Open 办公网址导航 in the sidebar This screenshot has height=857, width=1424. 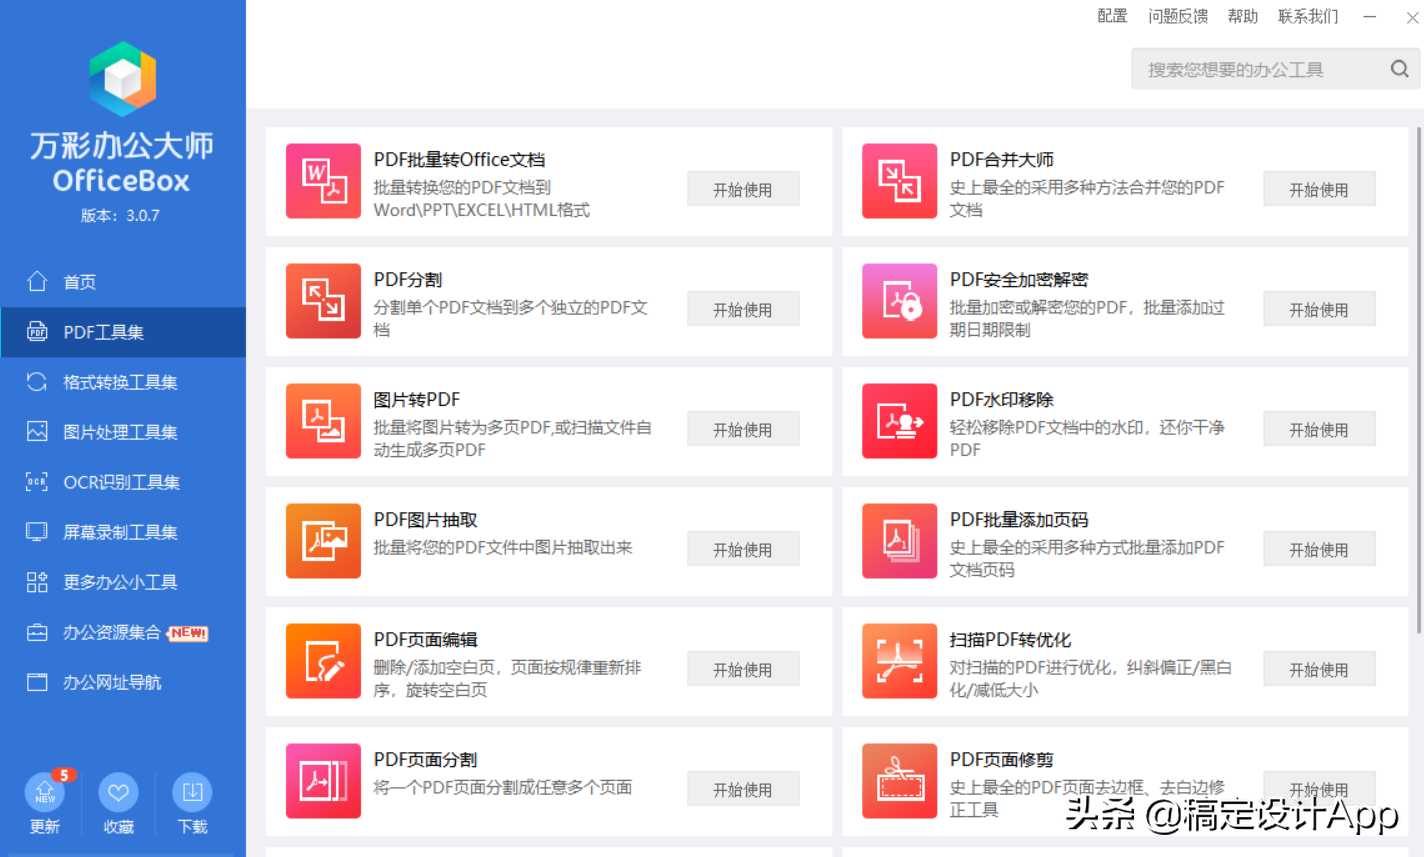pos(123,682)
